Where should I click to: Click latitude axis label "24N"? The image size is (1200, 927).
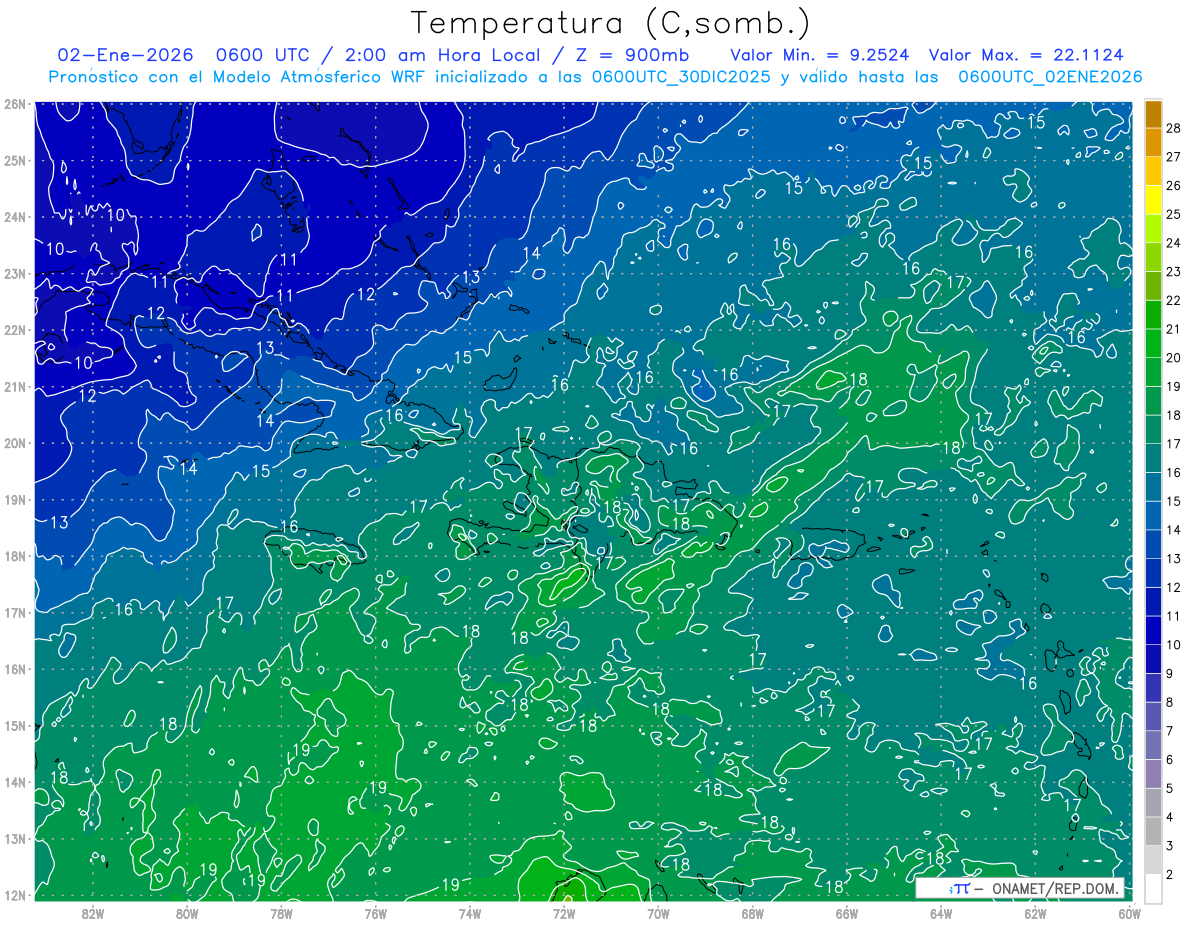(x=14, y=217)
